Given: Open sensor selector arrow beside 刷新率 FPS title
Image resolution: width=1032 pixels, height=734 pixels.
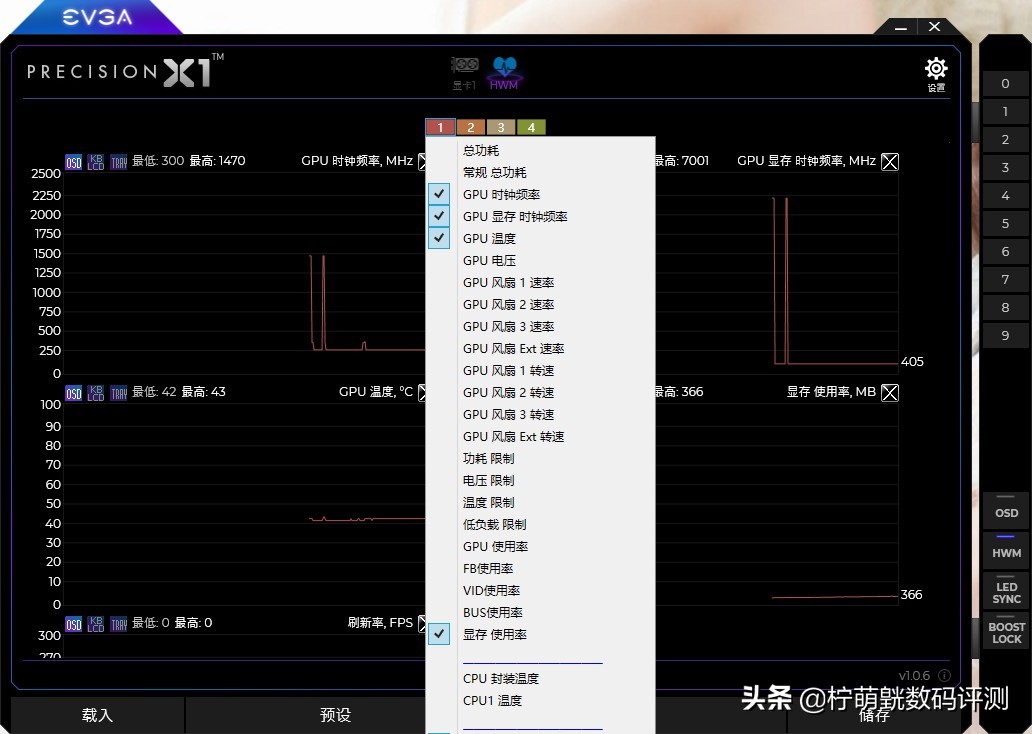Looking at the screenshot, I should [x=422, y=622].
